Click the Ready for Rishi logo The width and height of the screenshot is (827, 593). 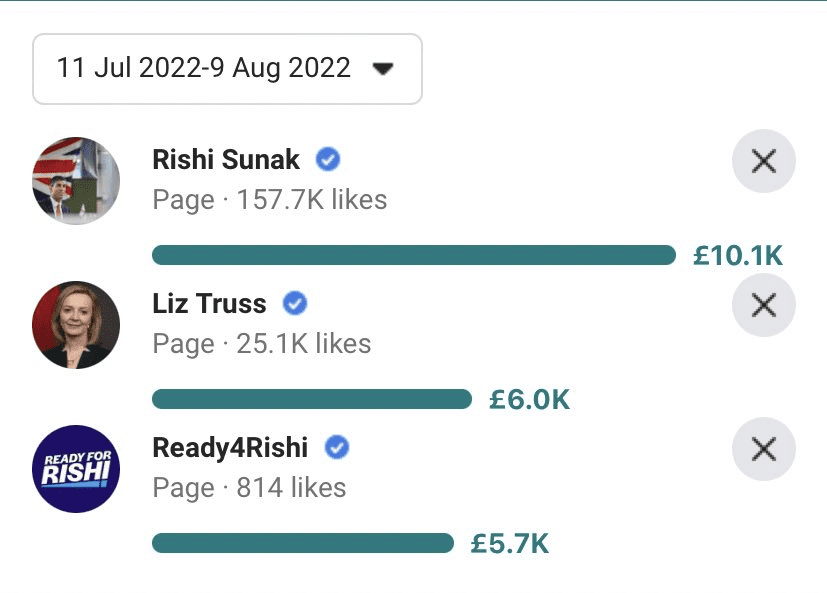pos(76,469)
